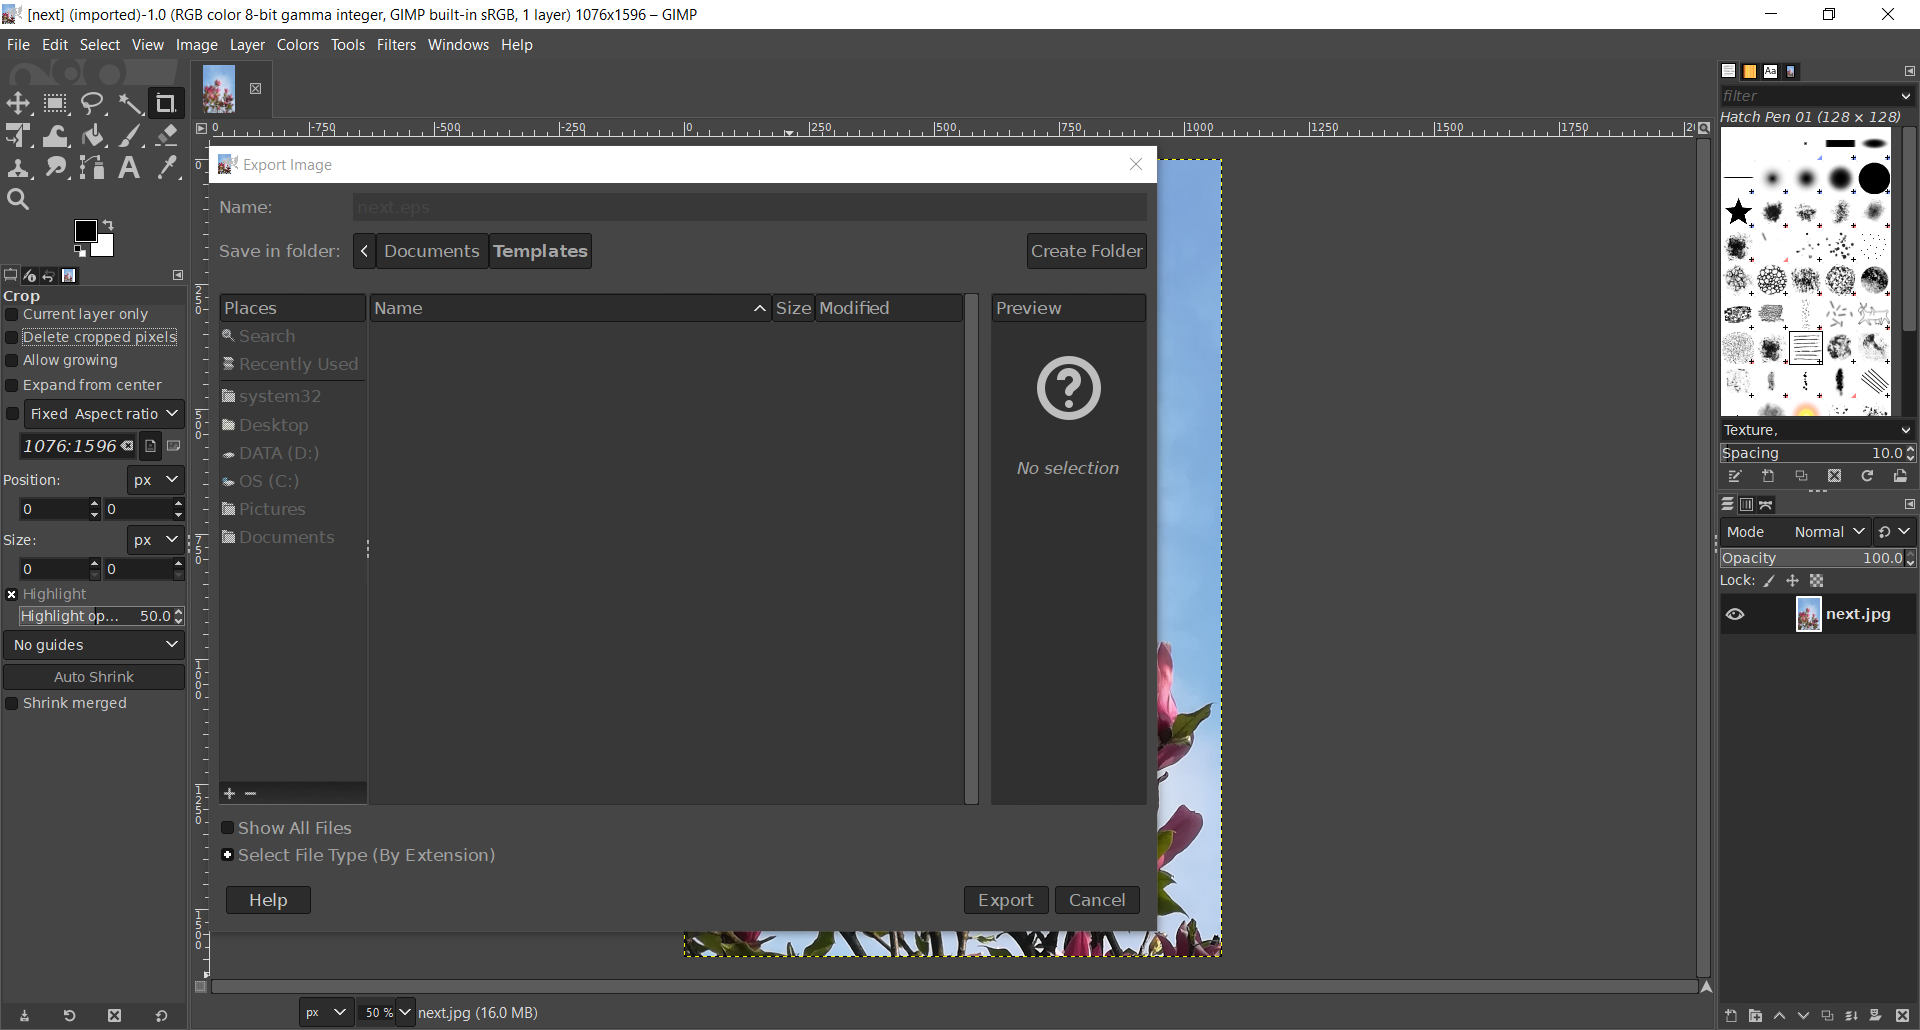Click the Refresh brushes icon
The width and height of the screenshot is (1920, 1030).
pyautogui.click(x=1867, y=477)
